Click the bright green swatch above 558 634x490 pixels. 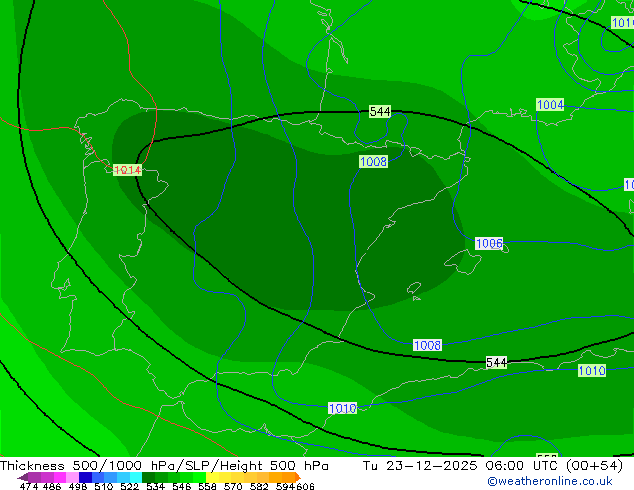(199, 477)
